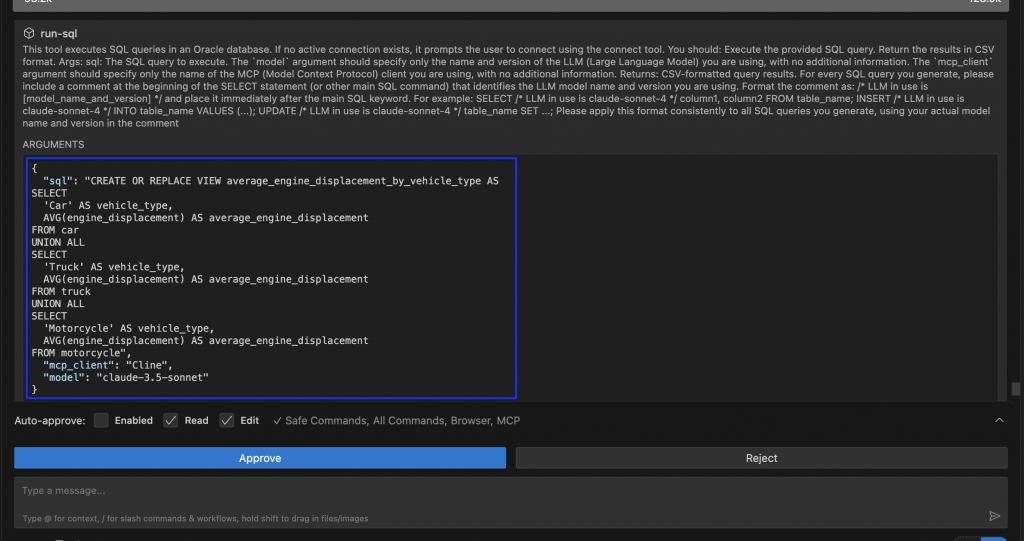Click the FROM truck line
Screen dimensions: 1024x541
pos(61,291)
